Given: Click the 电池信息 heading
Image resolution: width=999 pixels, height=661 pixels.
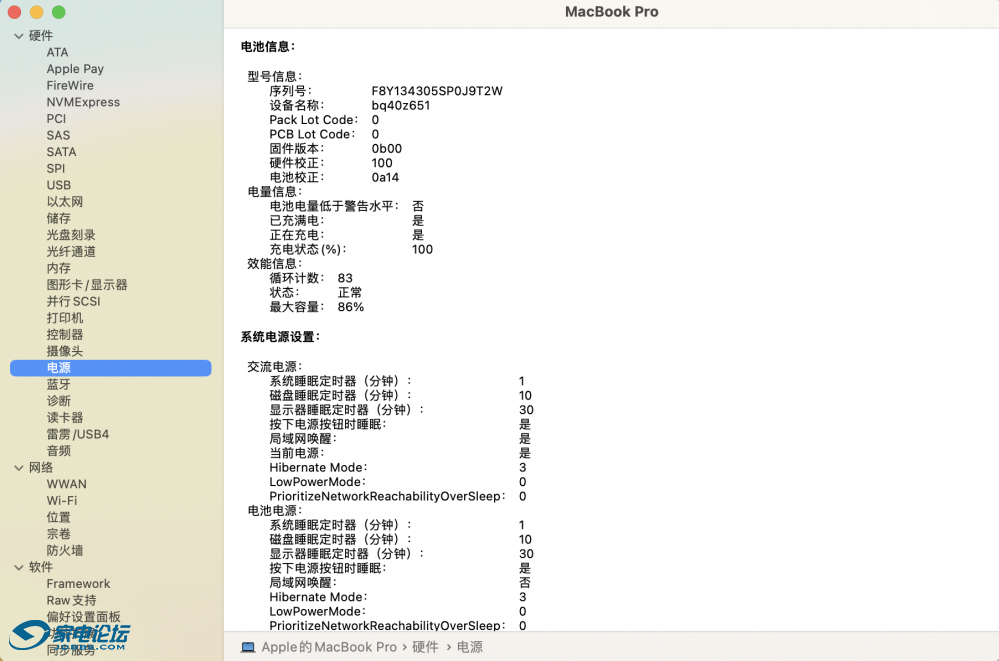Looking at the screenshot, I should pos(268,47).
